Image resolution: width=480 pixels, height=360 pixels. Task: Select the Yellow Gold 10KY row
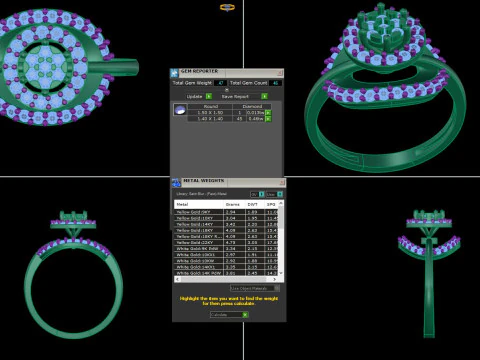(226, 218)
